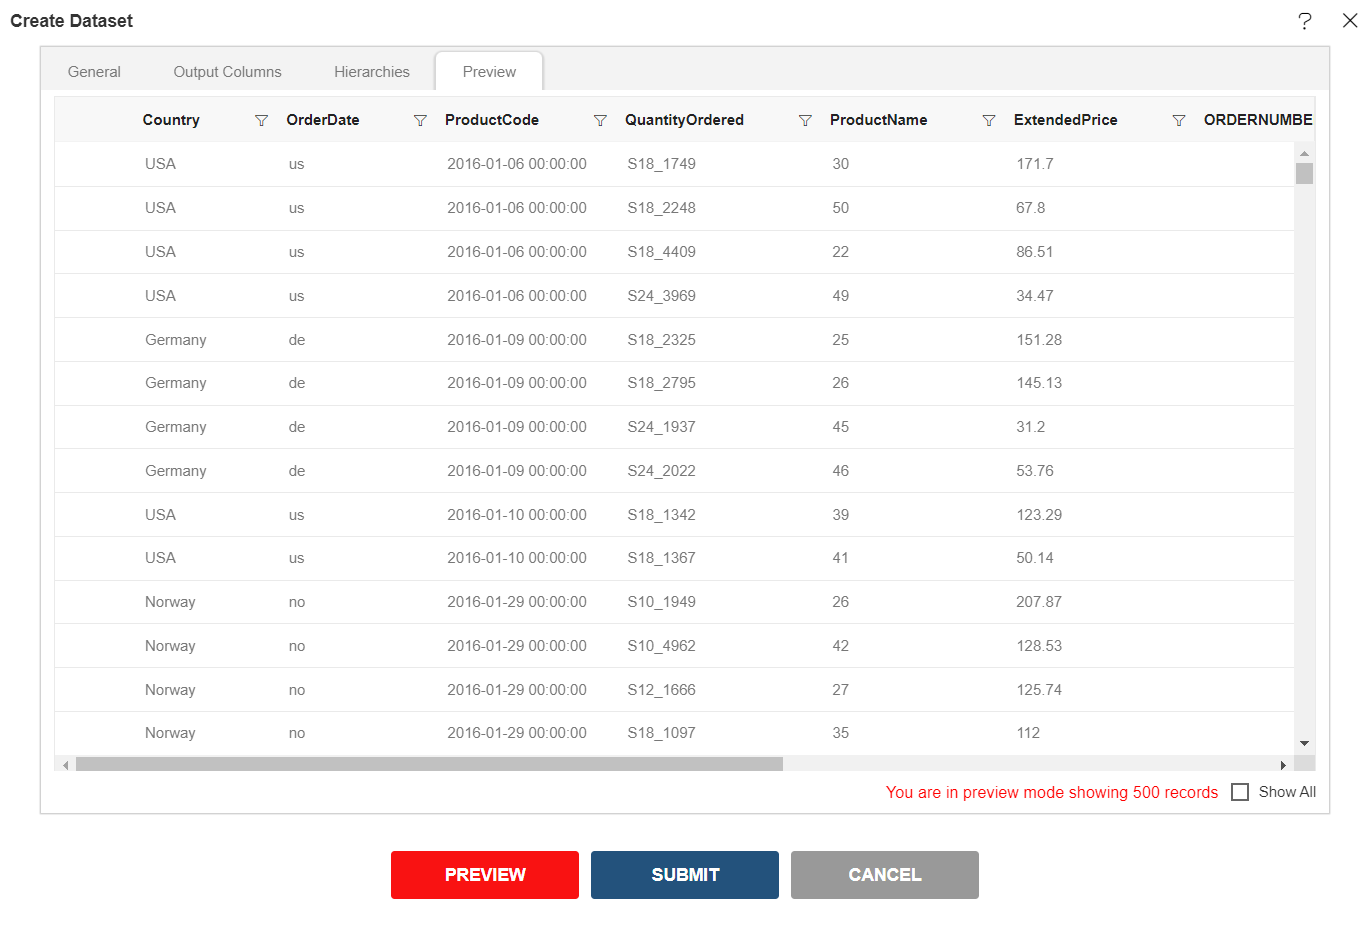Click the red PREVIEW button

(x=485, y=875)
